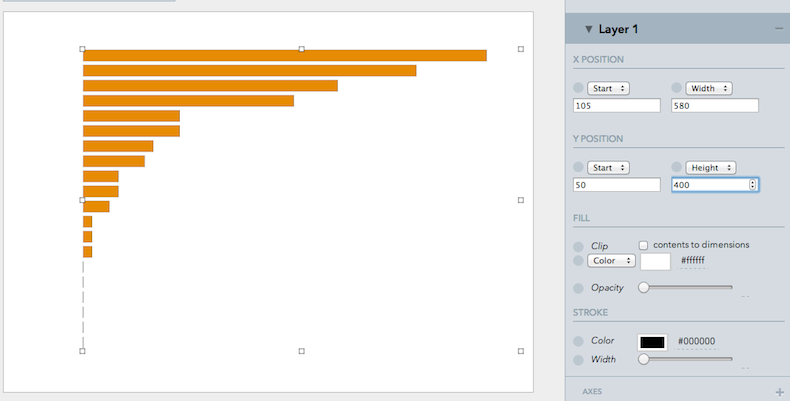This screenshot has height=401, width=790.
Task: Click the X start input field showing 105
Action: pyautogui.click(x=617, y=105)
